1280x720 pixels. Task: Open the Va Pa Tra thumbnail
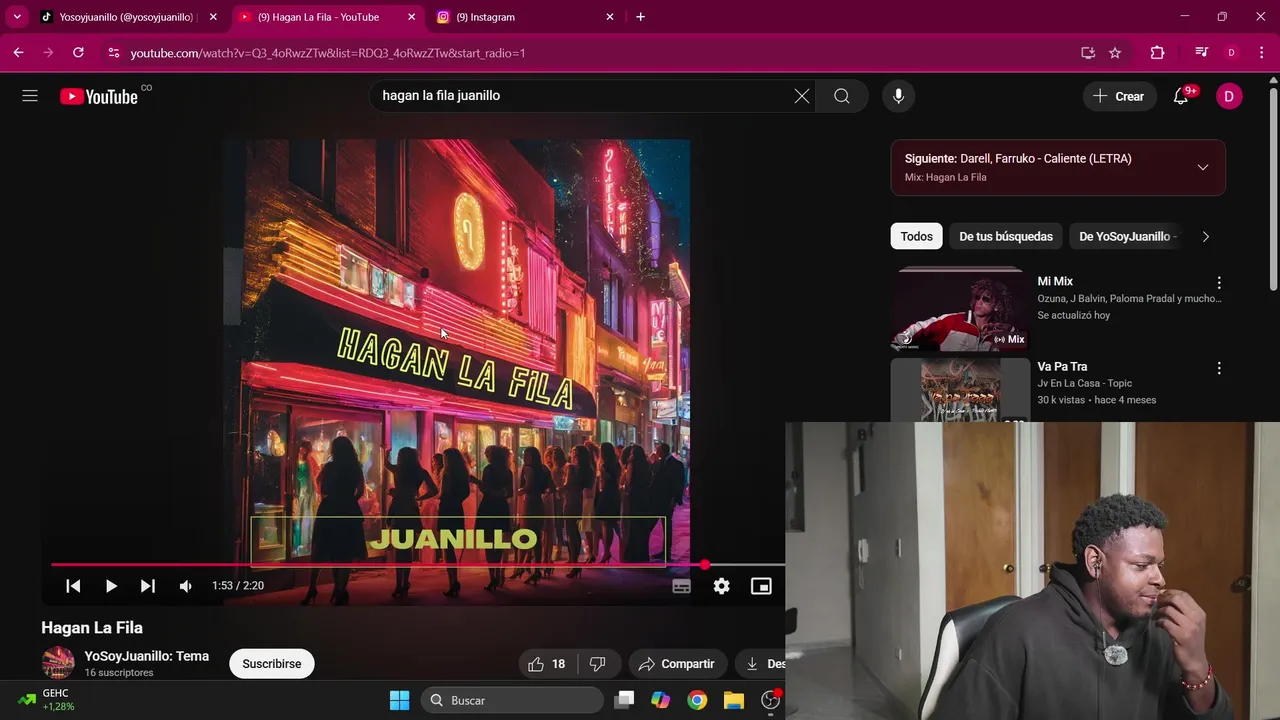(958, 390)
